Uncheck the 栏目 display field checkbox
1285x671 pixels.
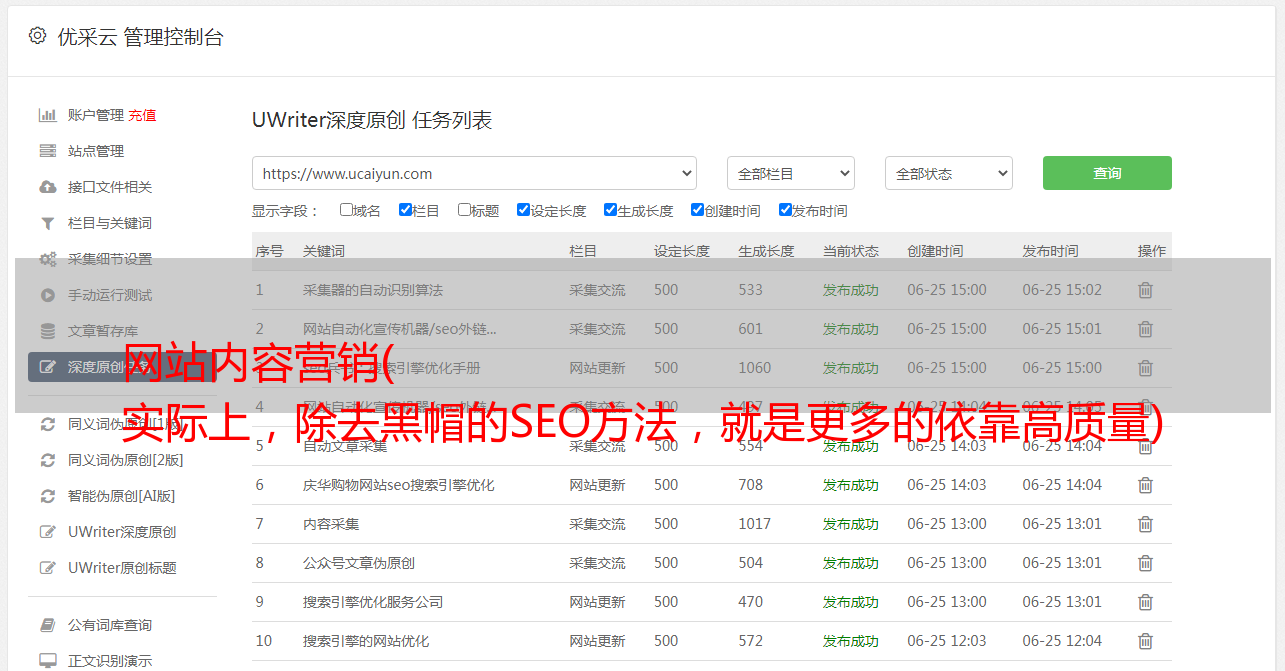(x=405, y=210)
